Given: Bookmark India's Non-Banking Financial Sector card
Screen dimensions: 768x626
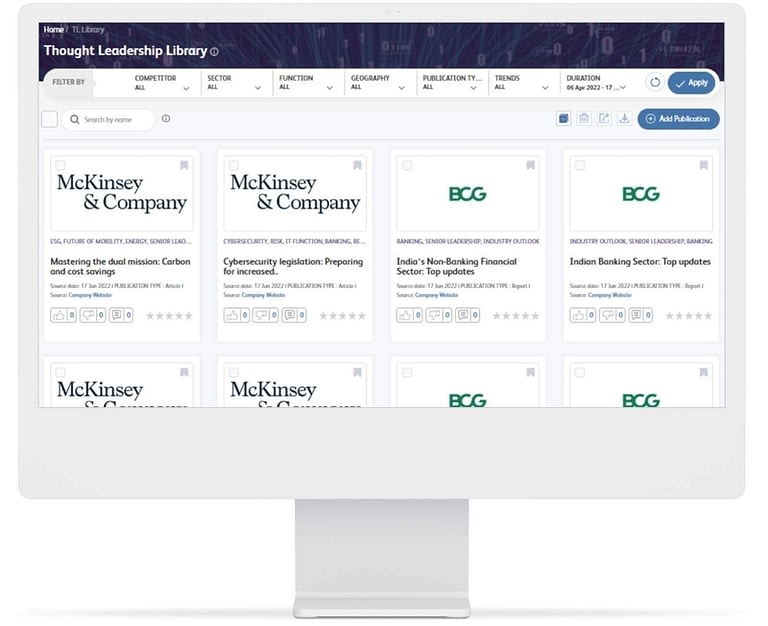Looking at the screenshot, I should pyautogui.click(x=530, y=166).
